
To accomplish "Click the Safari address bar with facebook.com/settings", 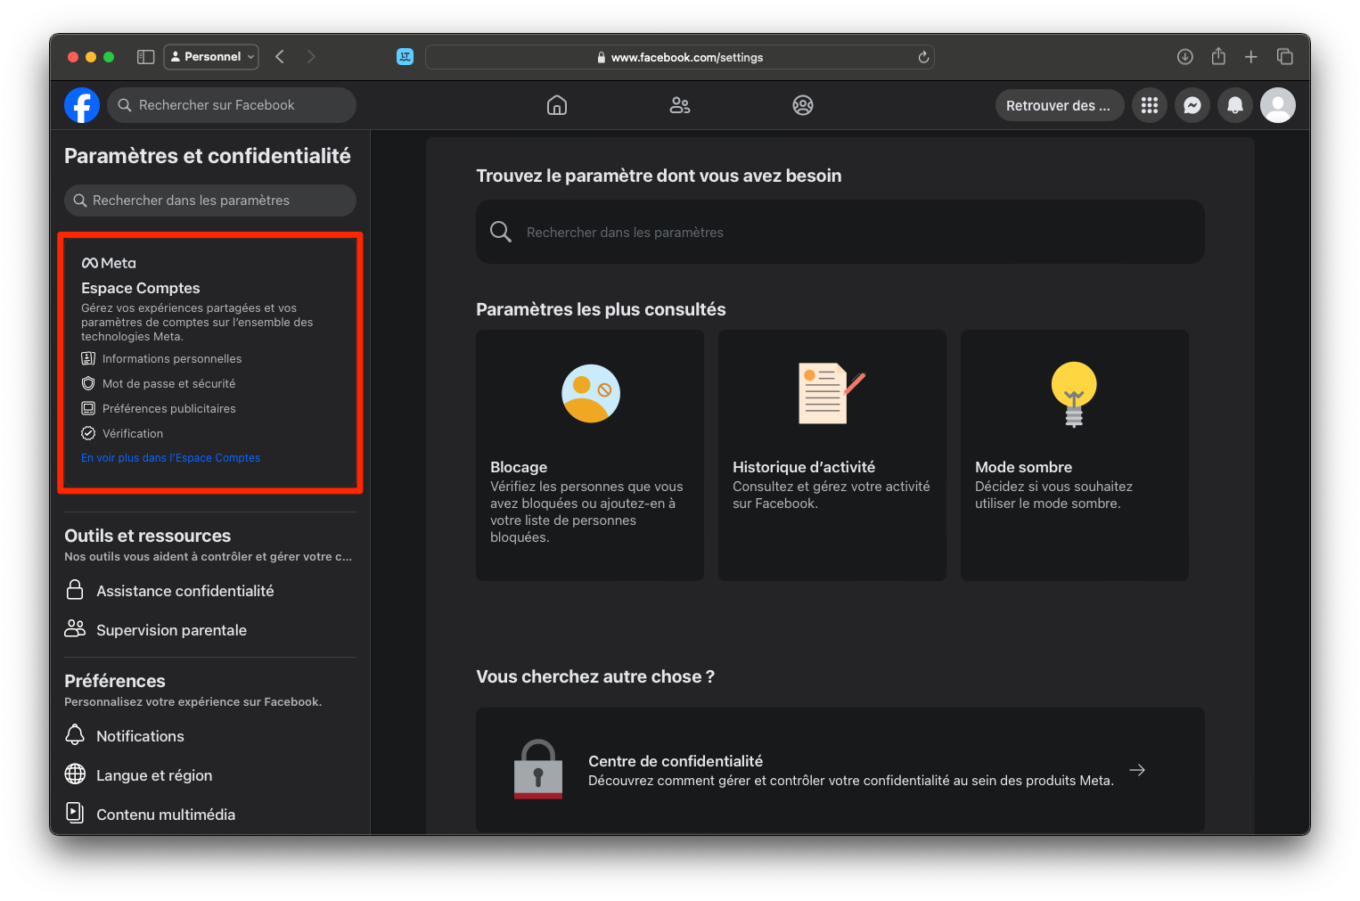I will click(x=680, y=57).
